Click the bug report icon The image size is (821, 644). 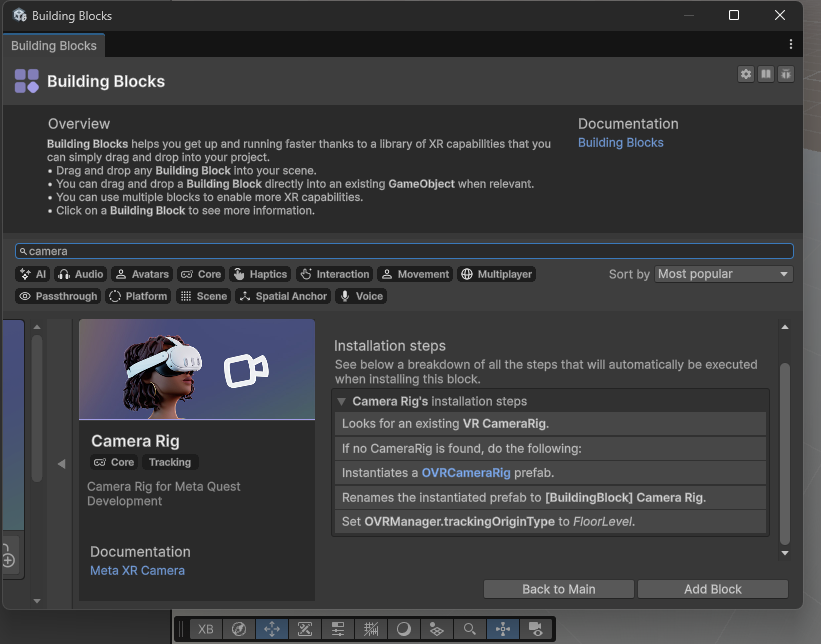[x=786, y=74]
